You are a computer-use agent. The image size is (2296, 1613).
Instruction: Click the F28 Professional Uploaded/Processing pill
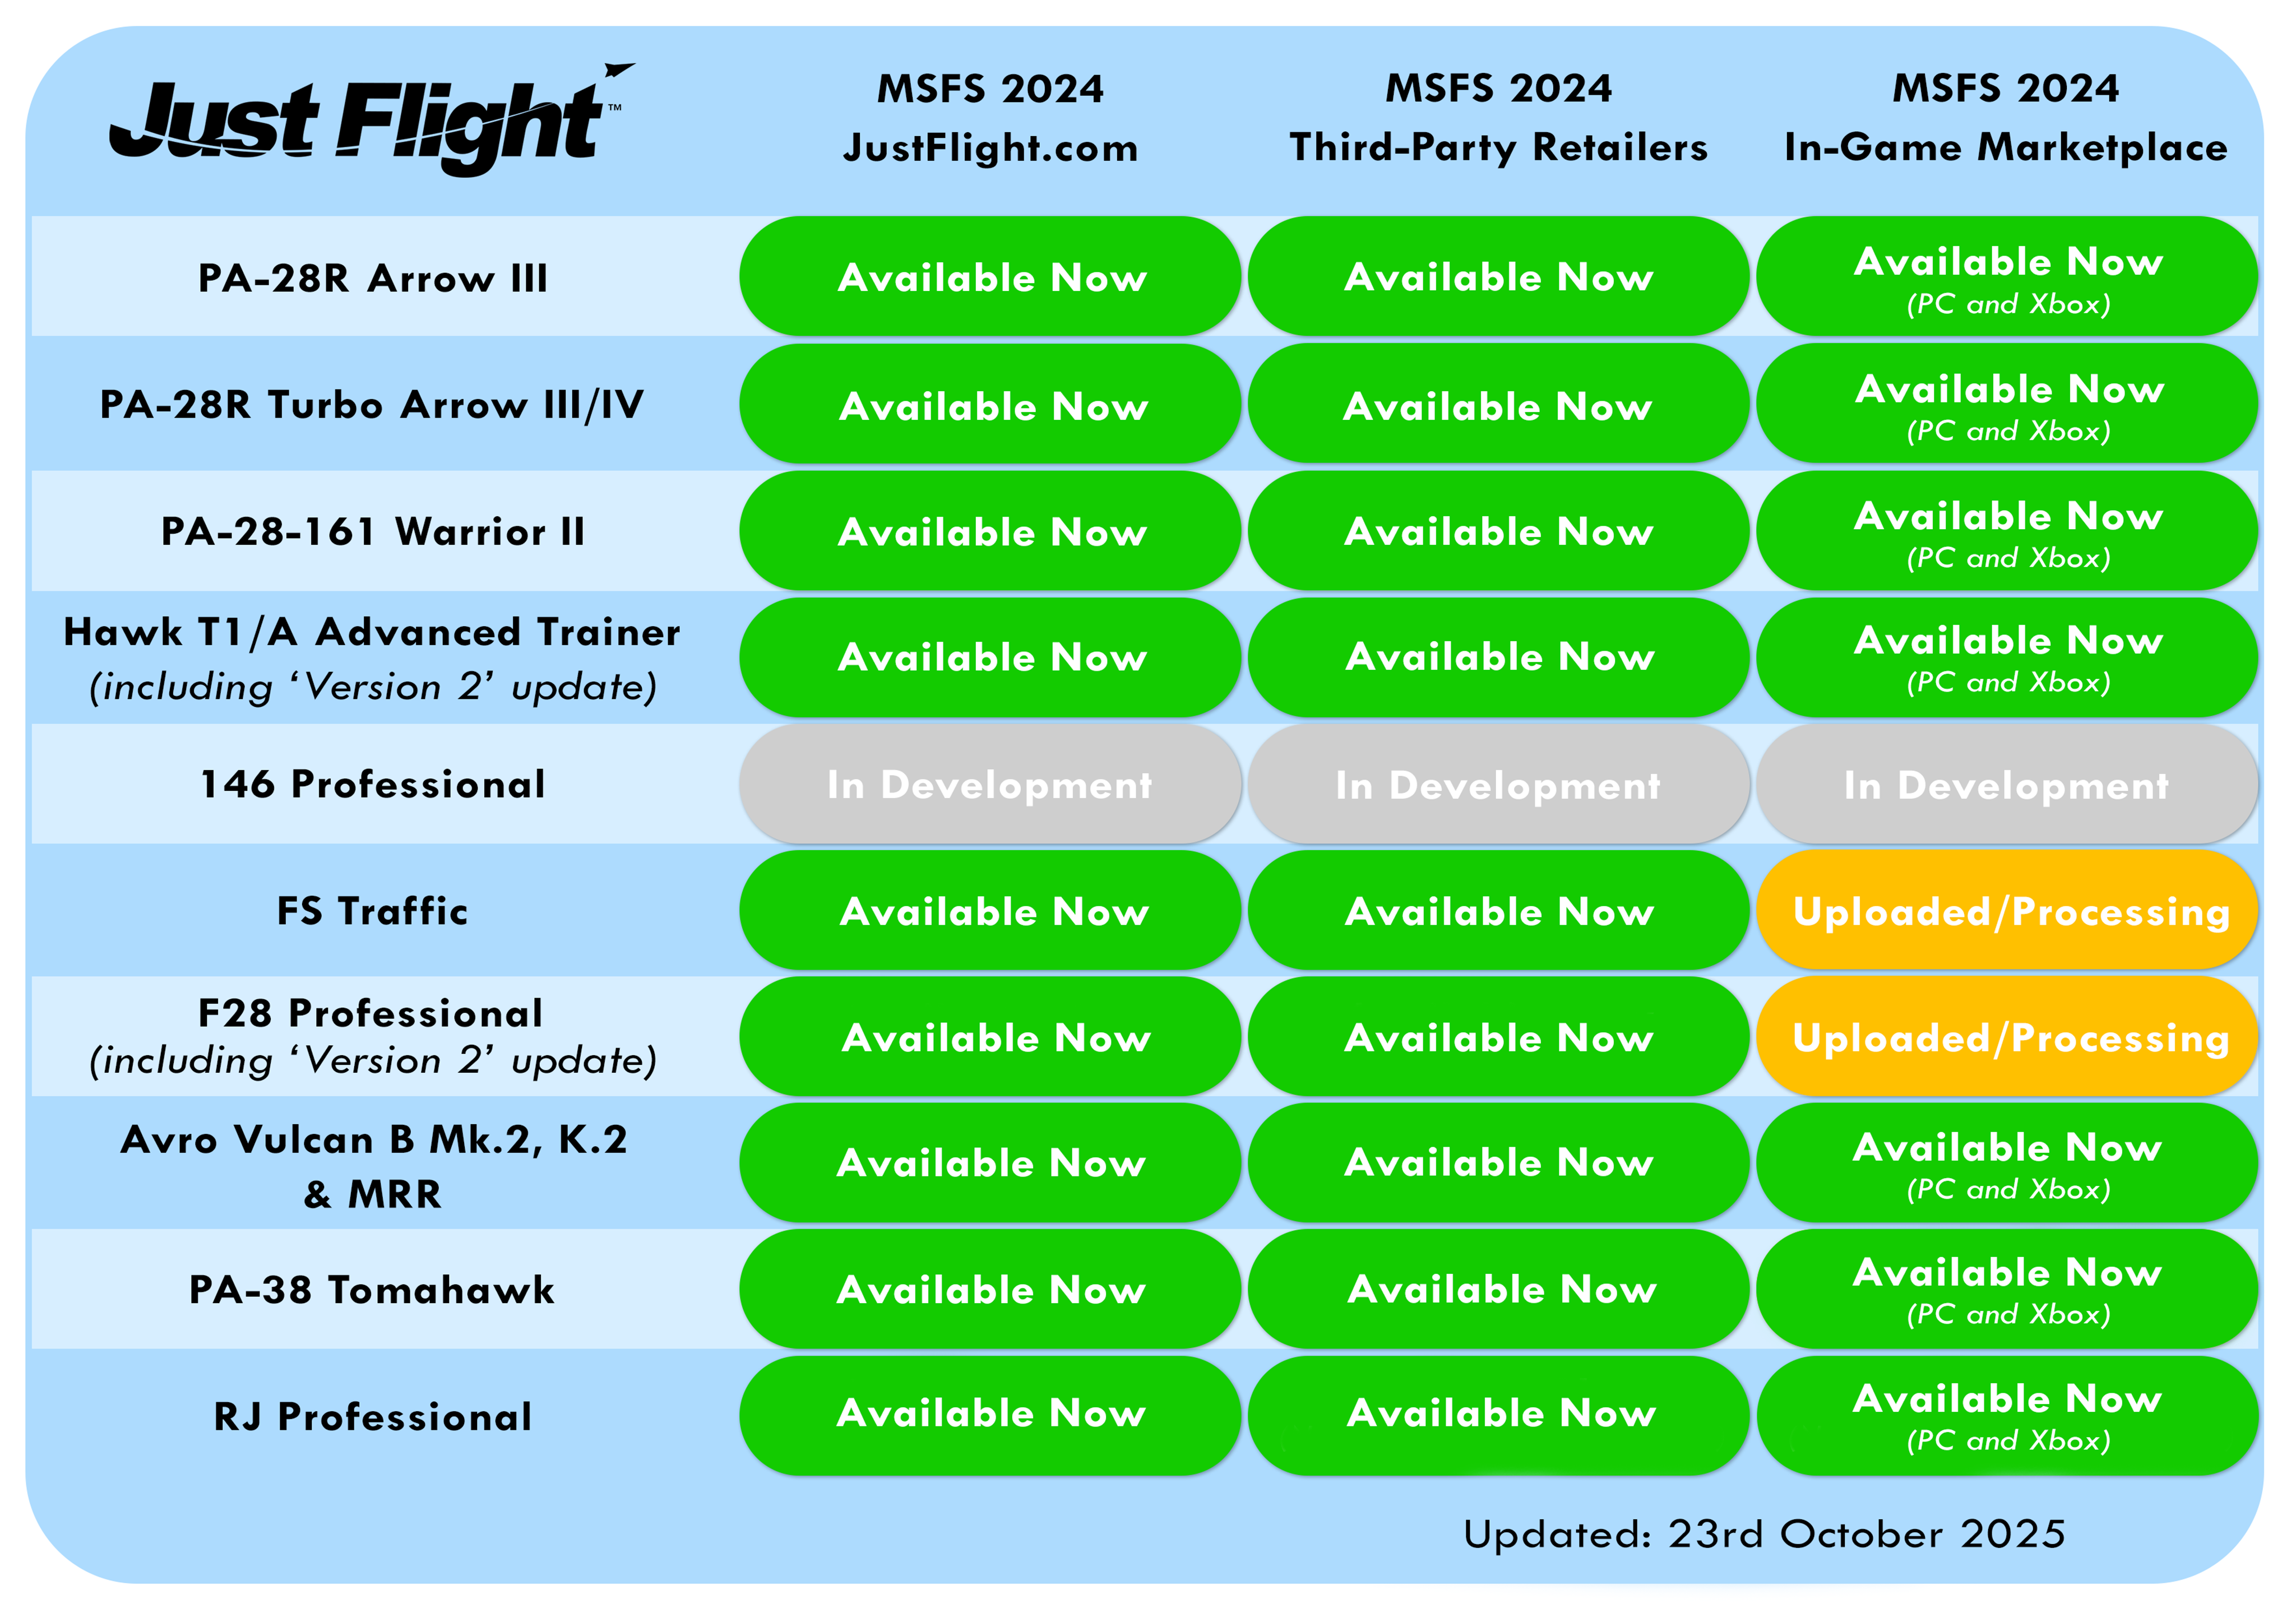coord(2006,1038)
